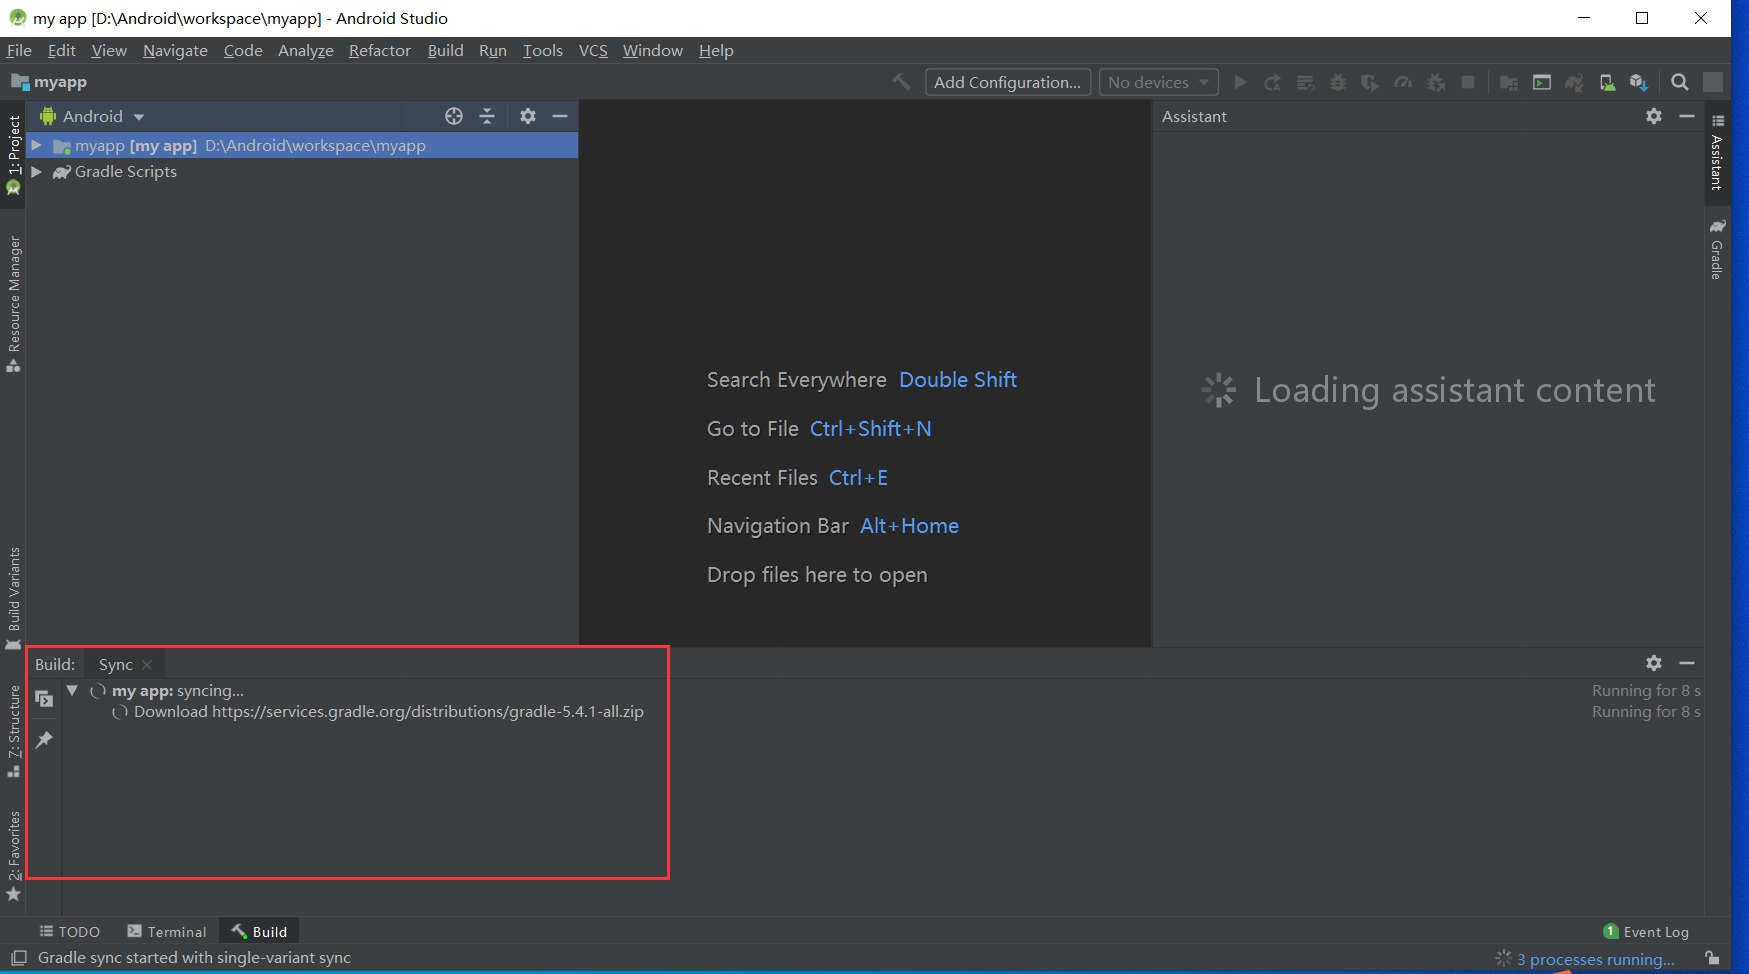This screenshot has width=1749, height=974.
Task: Open the No devices dropdown
Action: 1158,82
